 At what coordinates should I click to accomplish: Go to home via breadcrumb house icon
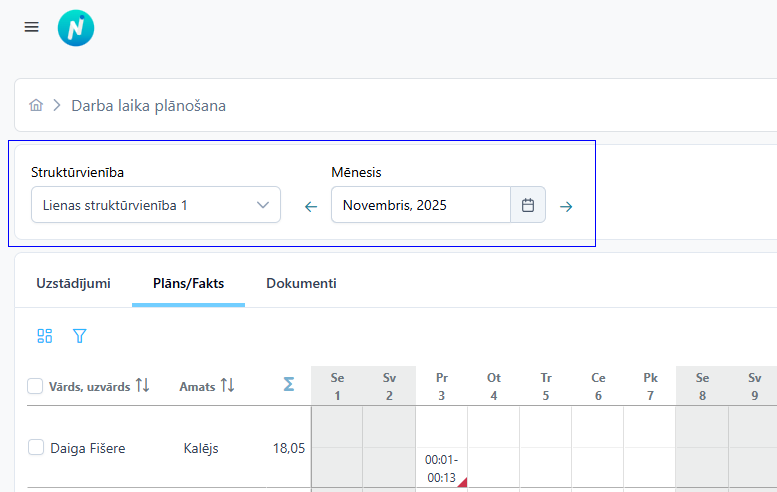coord(36,105)
